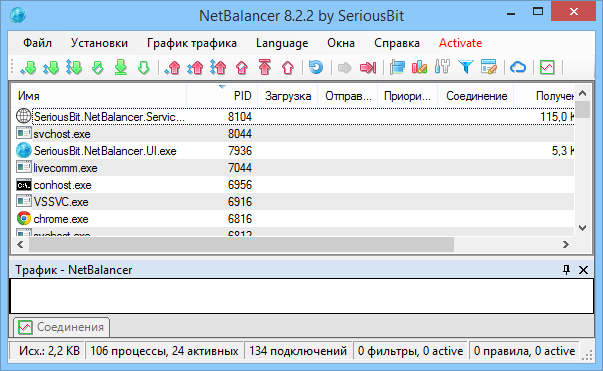
Task: Click the horizontal scrollbar right arrow
Action: click(x=566, y=244)
